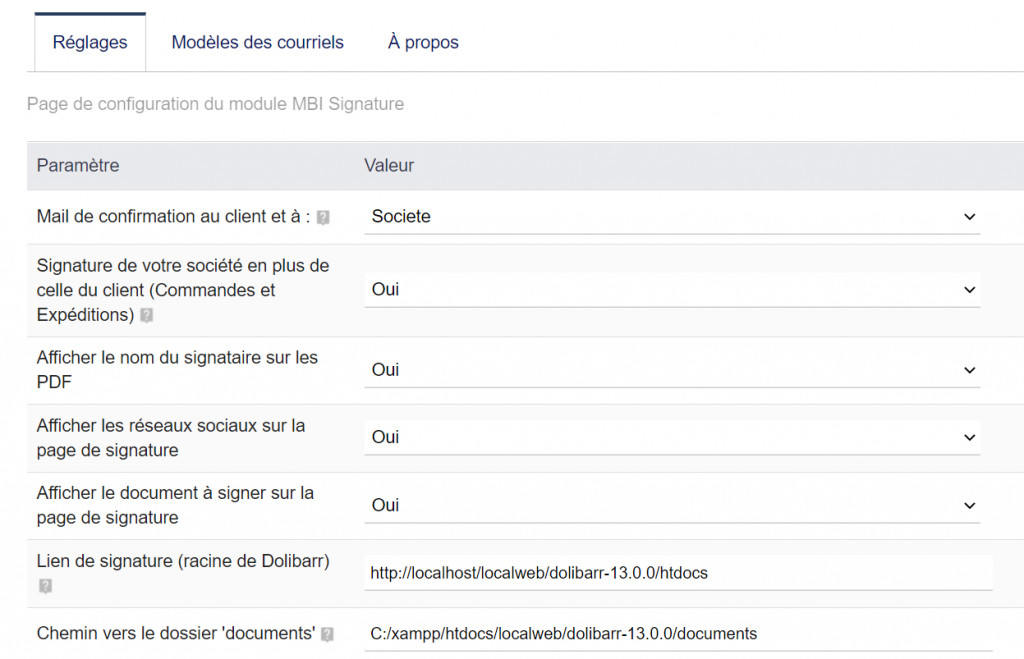Screen dimensions: 1024x659
Task: Click the signature link URL field
Action: pos(678,573)
